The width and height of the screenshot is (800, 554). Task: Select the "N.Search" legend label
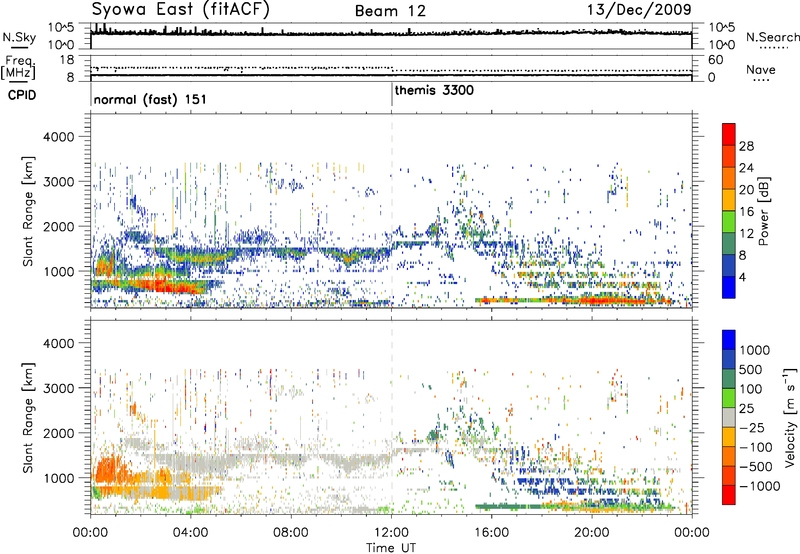772,37
